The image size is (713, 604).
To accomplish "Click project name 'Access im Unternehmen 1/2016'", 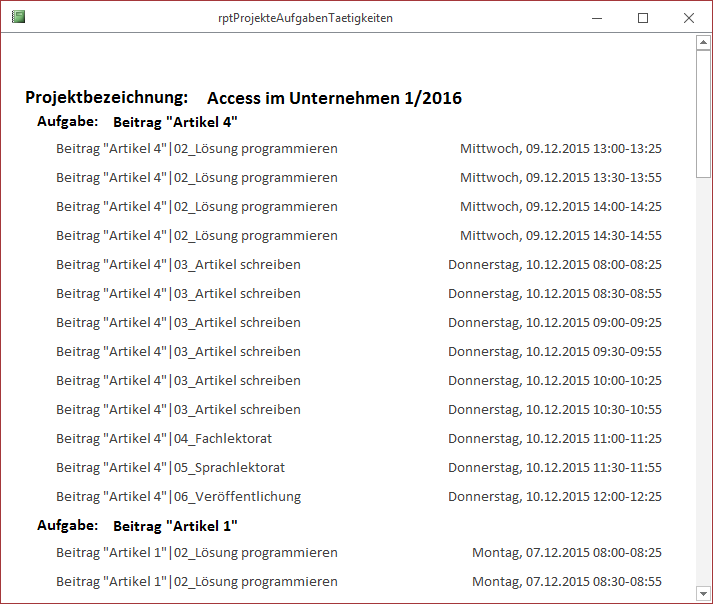I will [335, 98].
